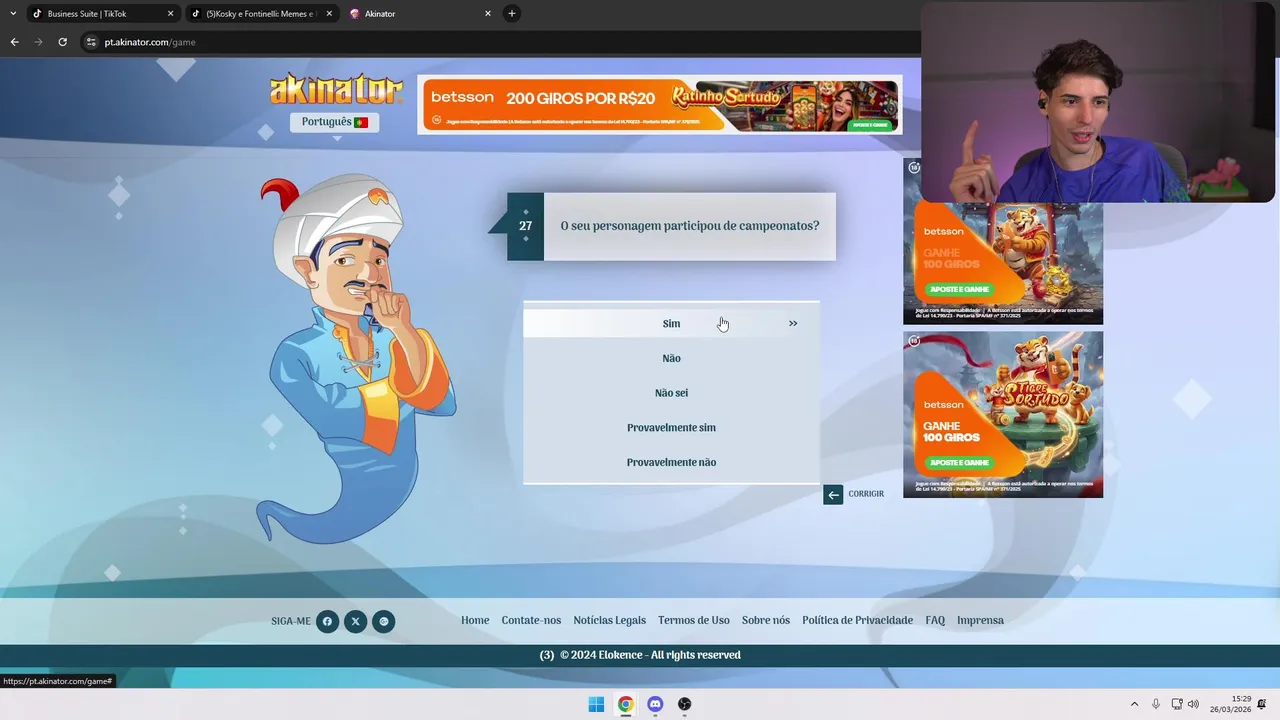The width and height of the screenshot is (1280, 720).
Task: Open the Português language selector
Action: pyautogui.click(x=334, y=122)
